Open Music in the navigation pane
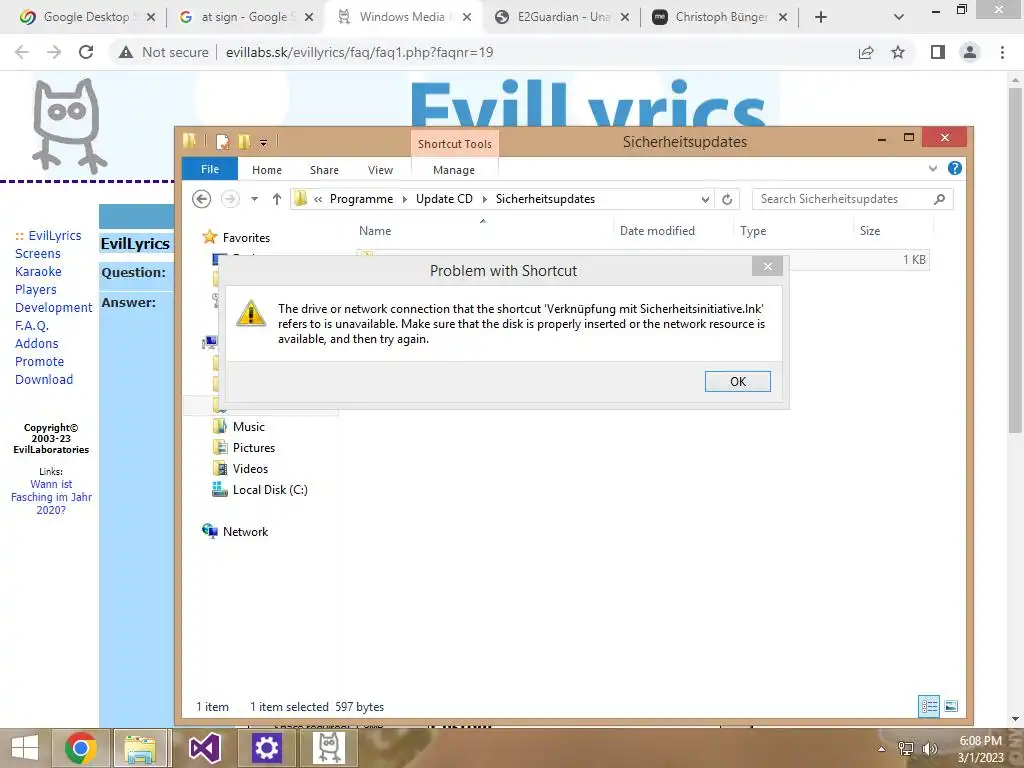Viewport: 1024px width, 768px height. (x=248, y=426)
